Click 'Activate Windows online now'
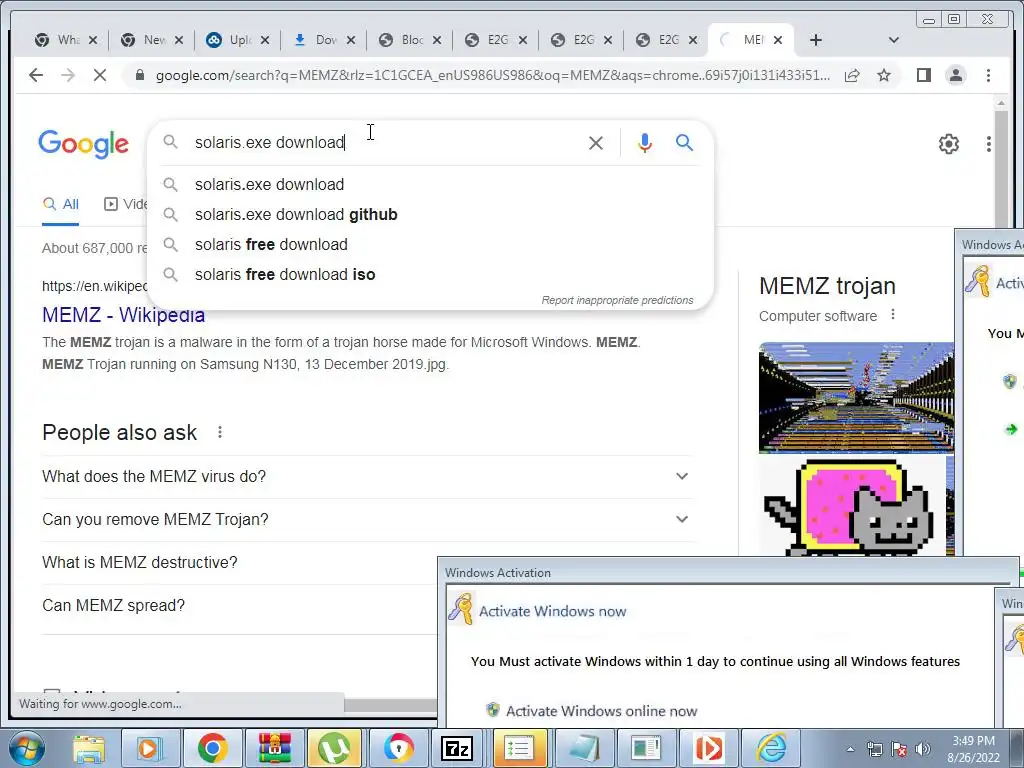1024x768 pixels. (601, 711)
